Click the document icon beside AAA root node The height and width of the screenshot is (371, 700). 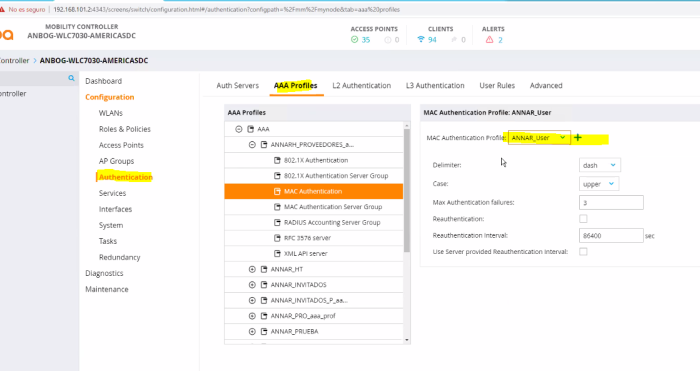coord(250,129)
